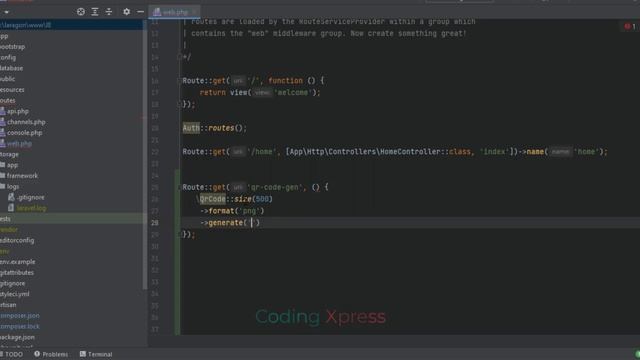Open .editorconfig file in tree

point(17,240)
